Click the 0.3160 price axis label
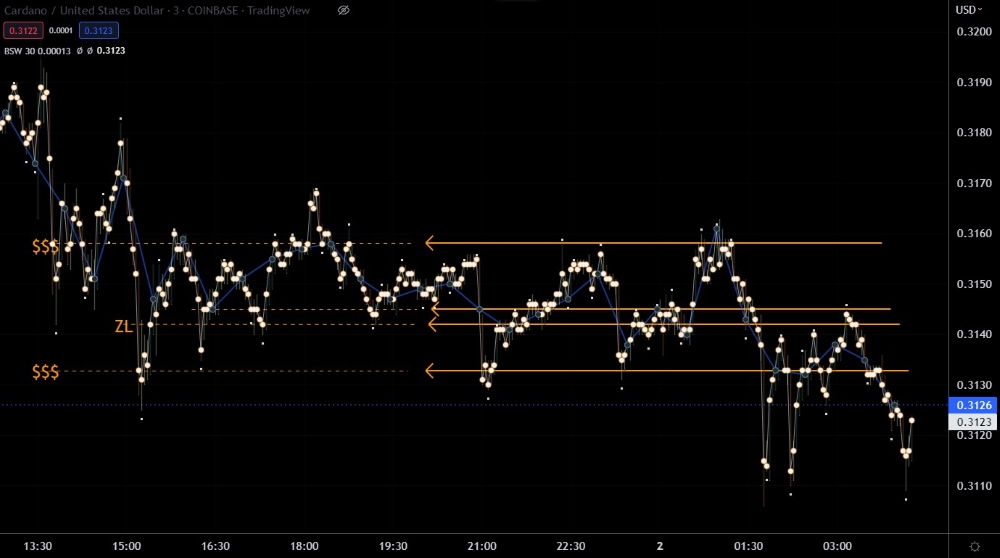The width and height of the screenshot is (1000, 558). tap(974, 233)
